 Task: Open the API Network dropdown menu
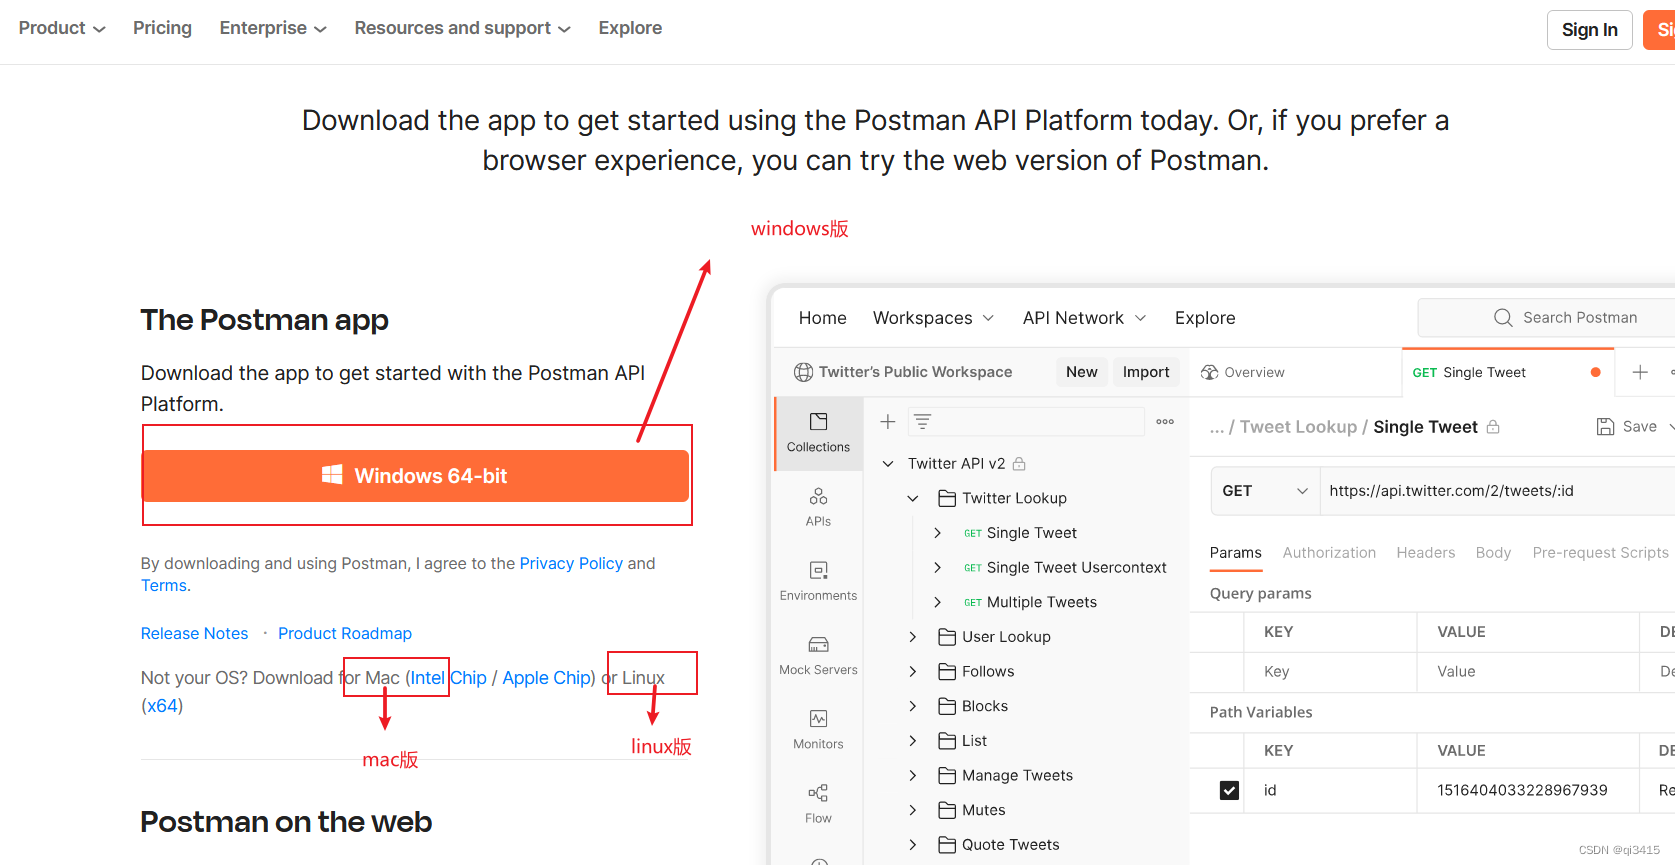click(x=1084, y=318)
